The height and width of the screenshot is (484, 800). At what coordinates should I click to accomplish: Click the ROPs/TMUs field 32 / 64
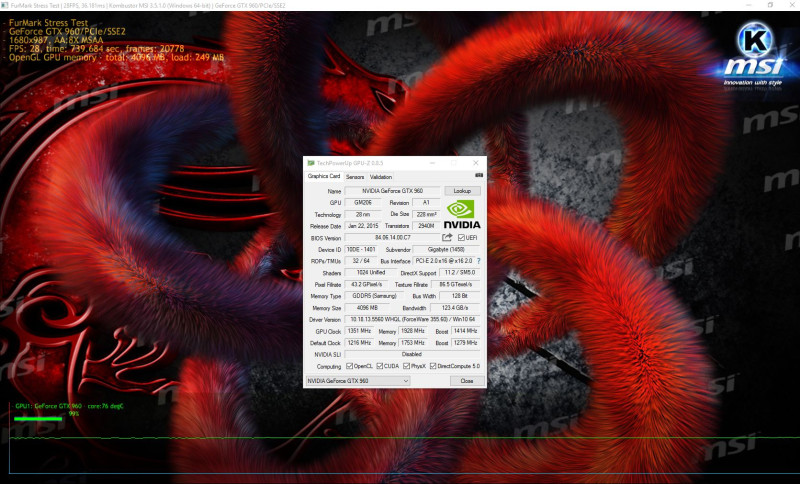point(361,261)
